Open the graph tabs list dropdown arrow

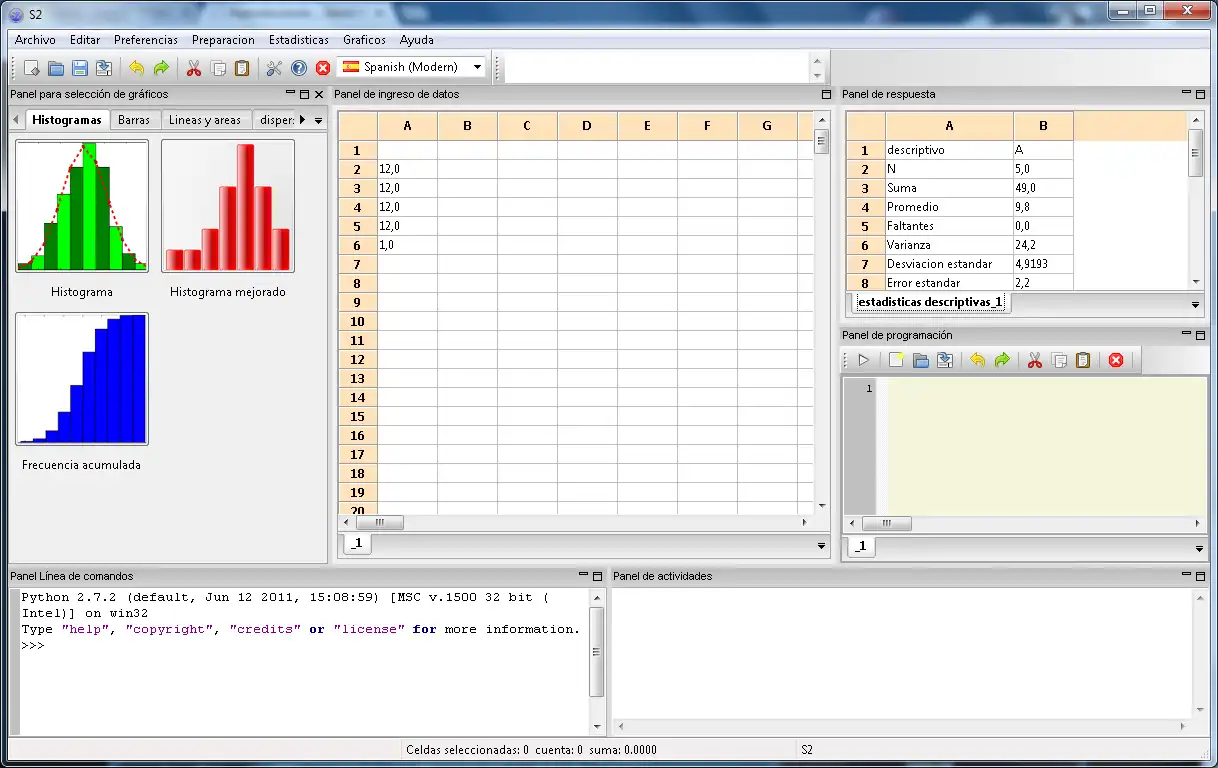(x=318, y=120)
